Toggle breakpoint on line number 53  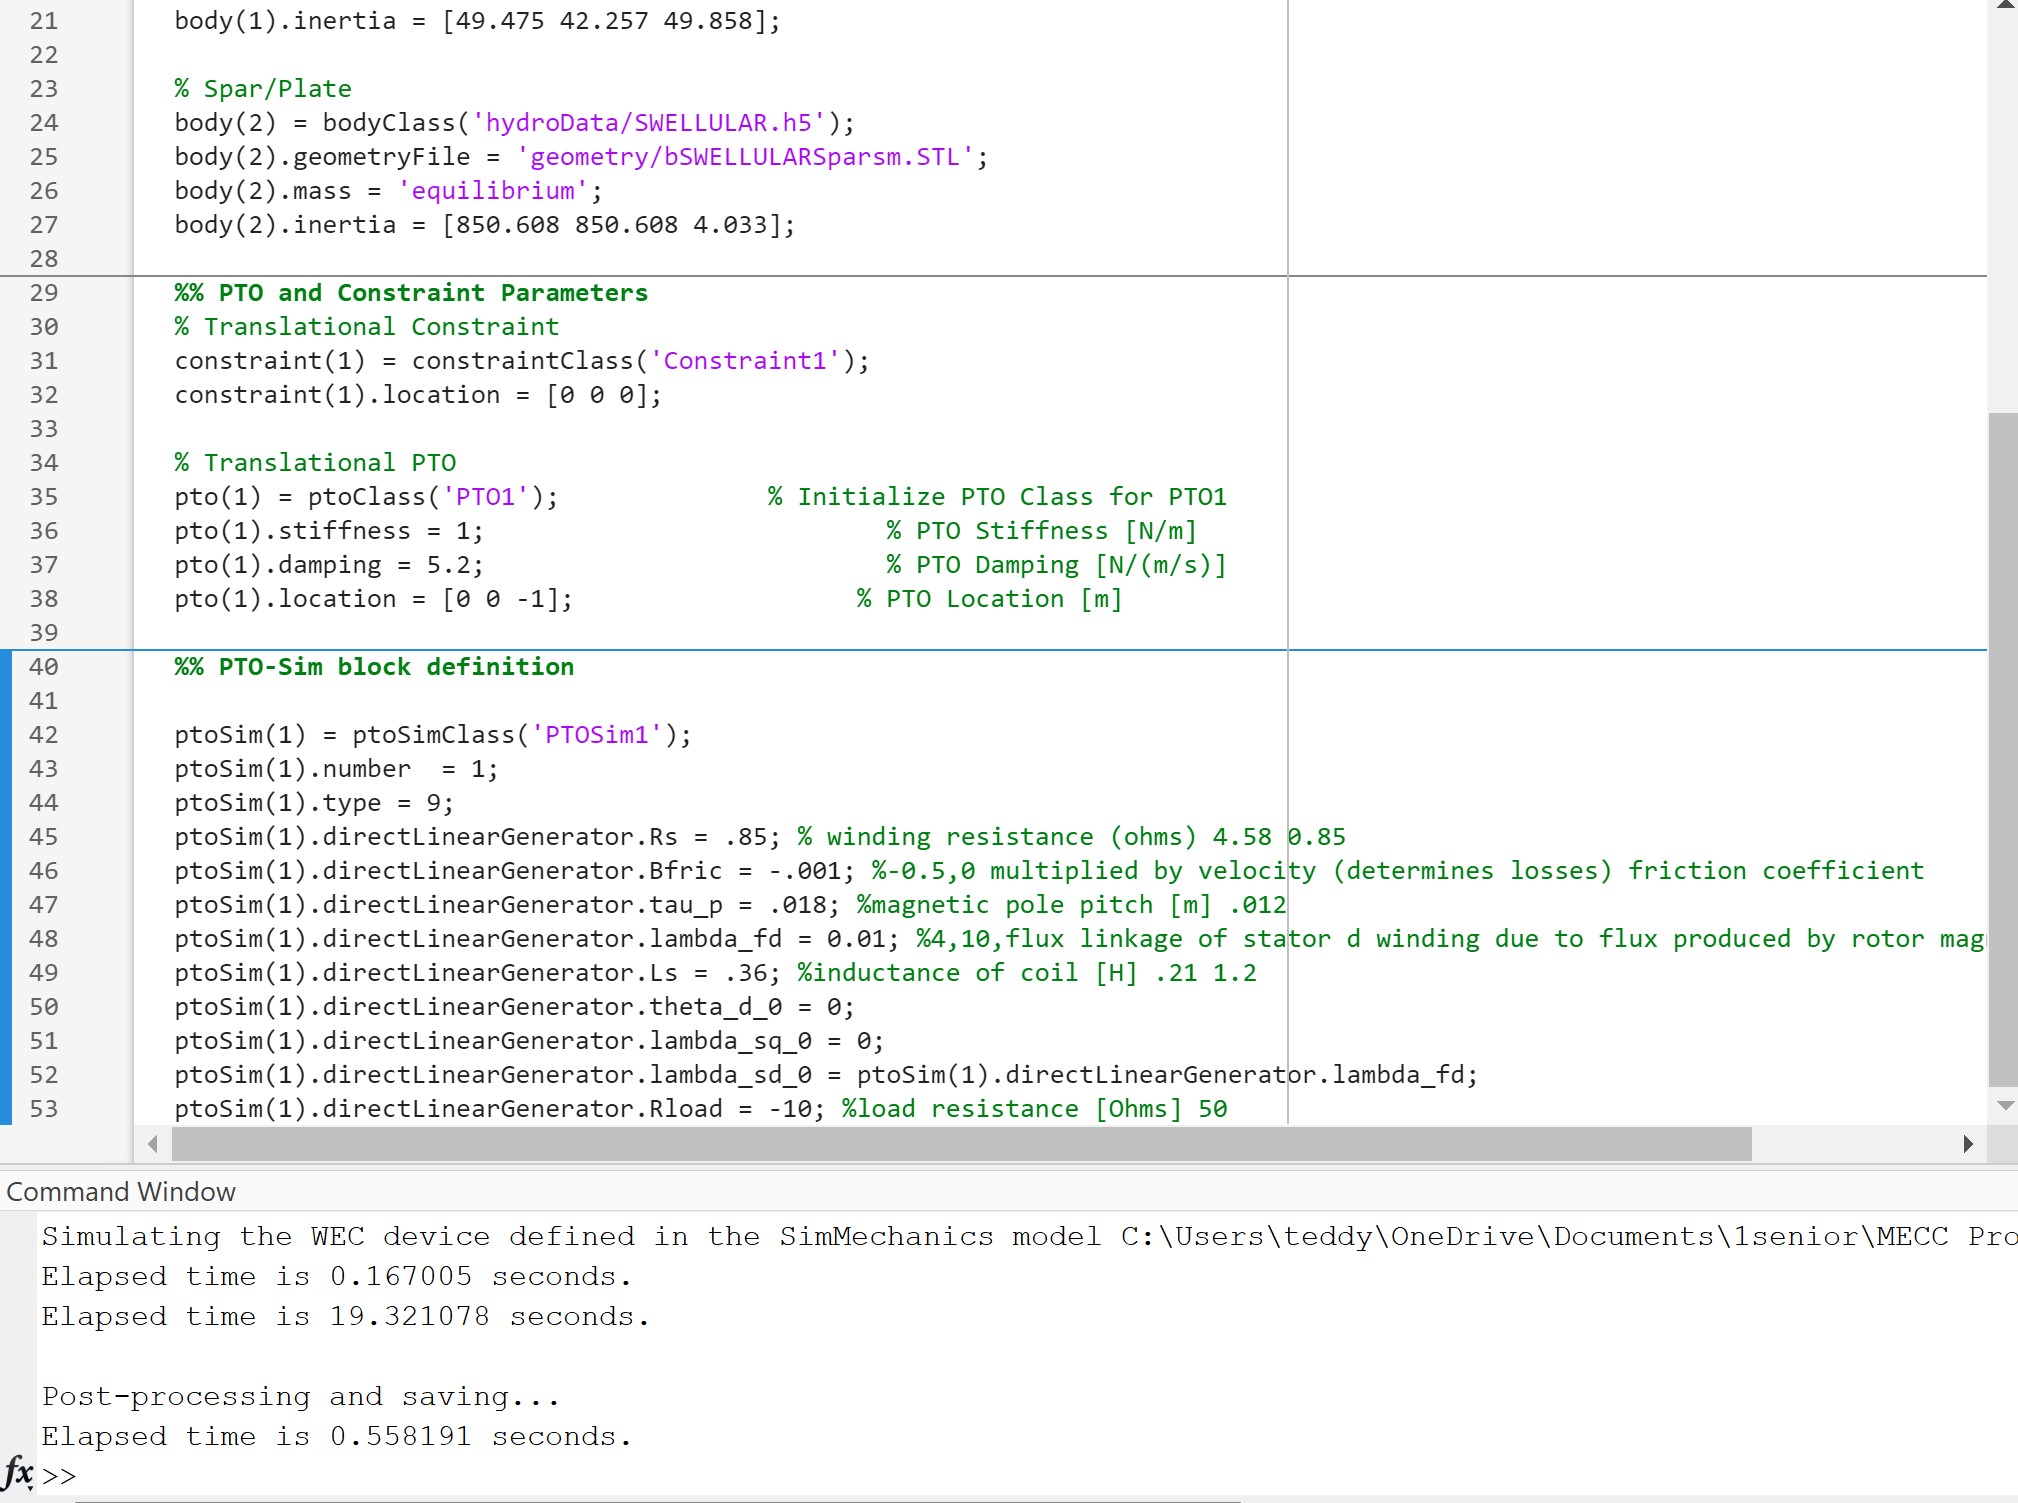44,1109
